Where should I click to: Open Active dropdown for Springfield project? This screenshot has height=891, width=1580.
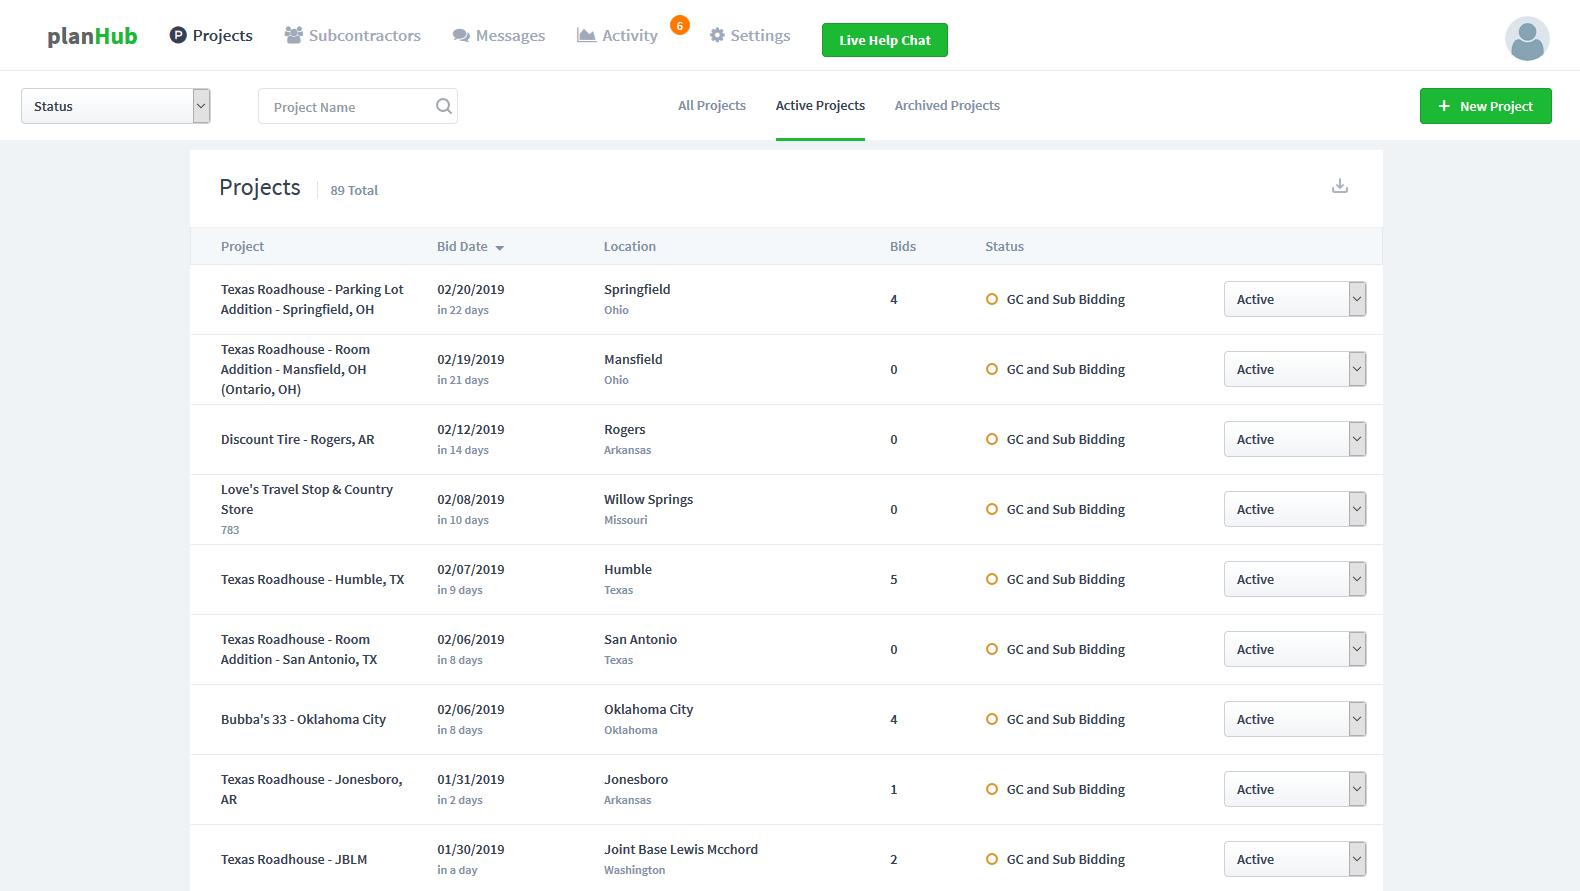pos(1295,299)
